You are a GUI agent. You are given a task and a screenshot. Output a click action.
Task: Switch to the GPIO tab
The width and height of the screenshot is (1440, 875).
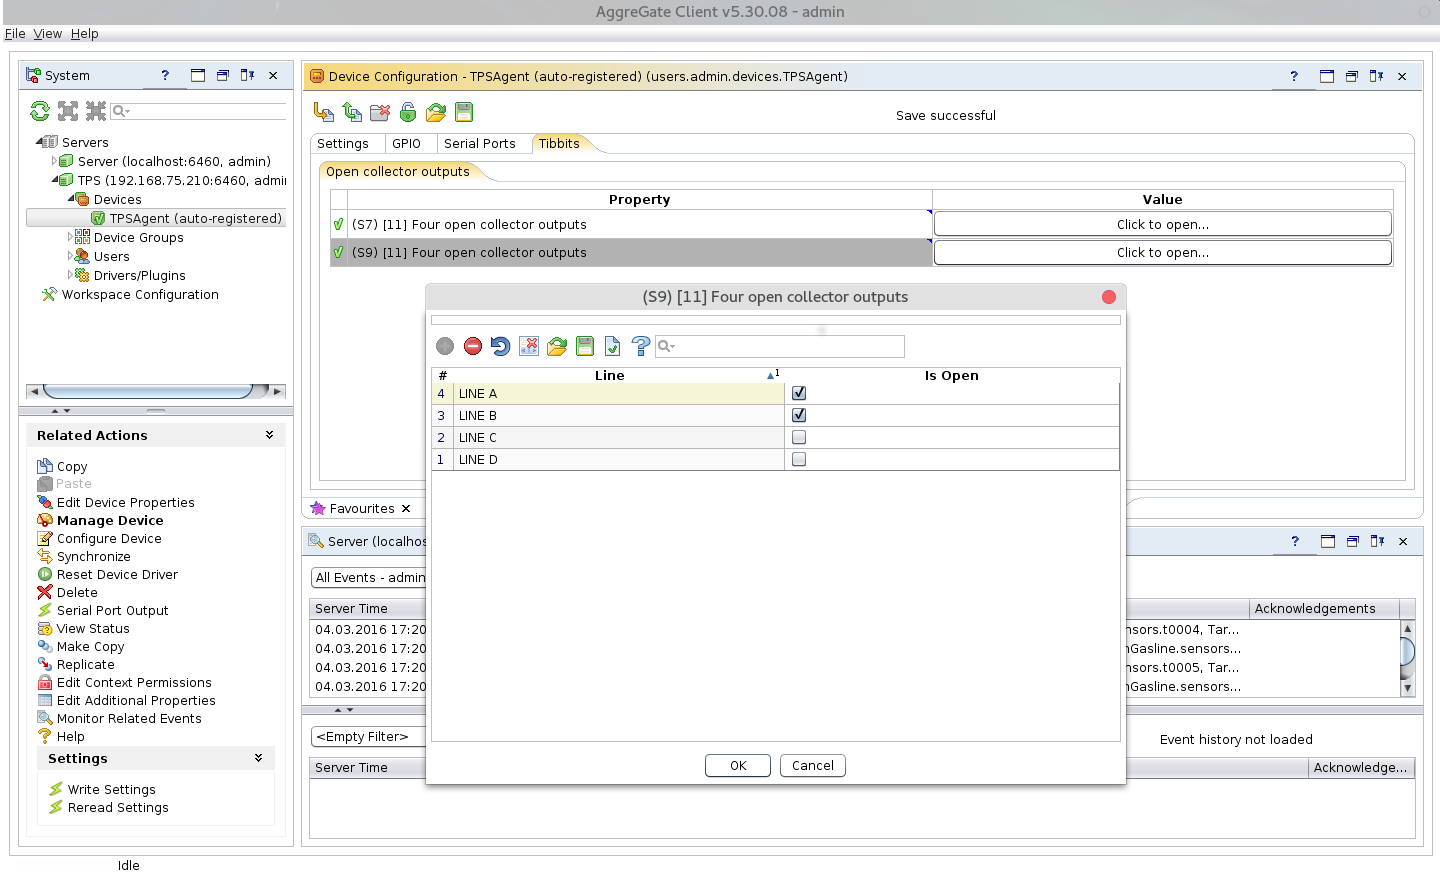(407, 143)
